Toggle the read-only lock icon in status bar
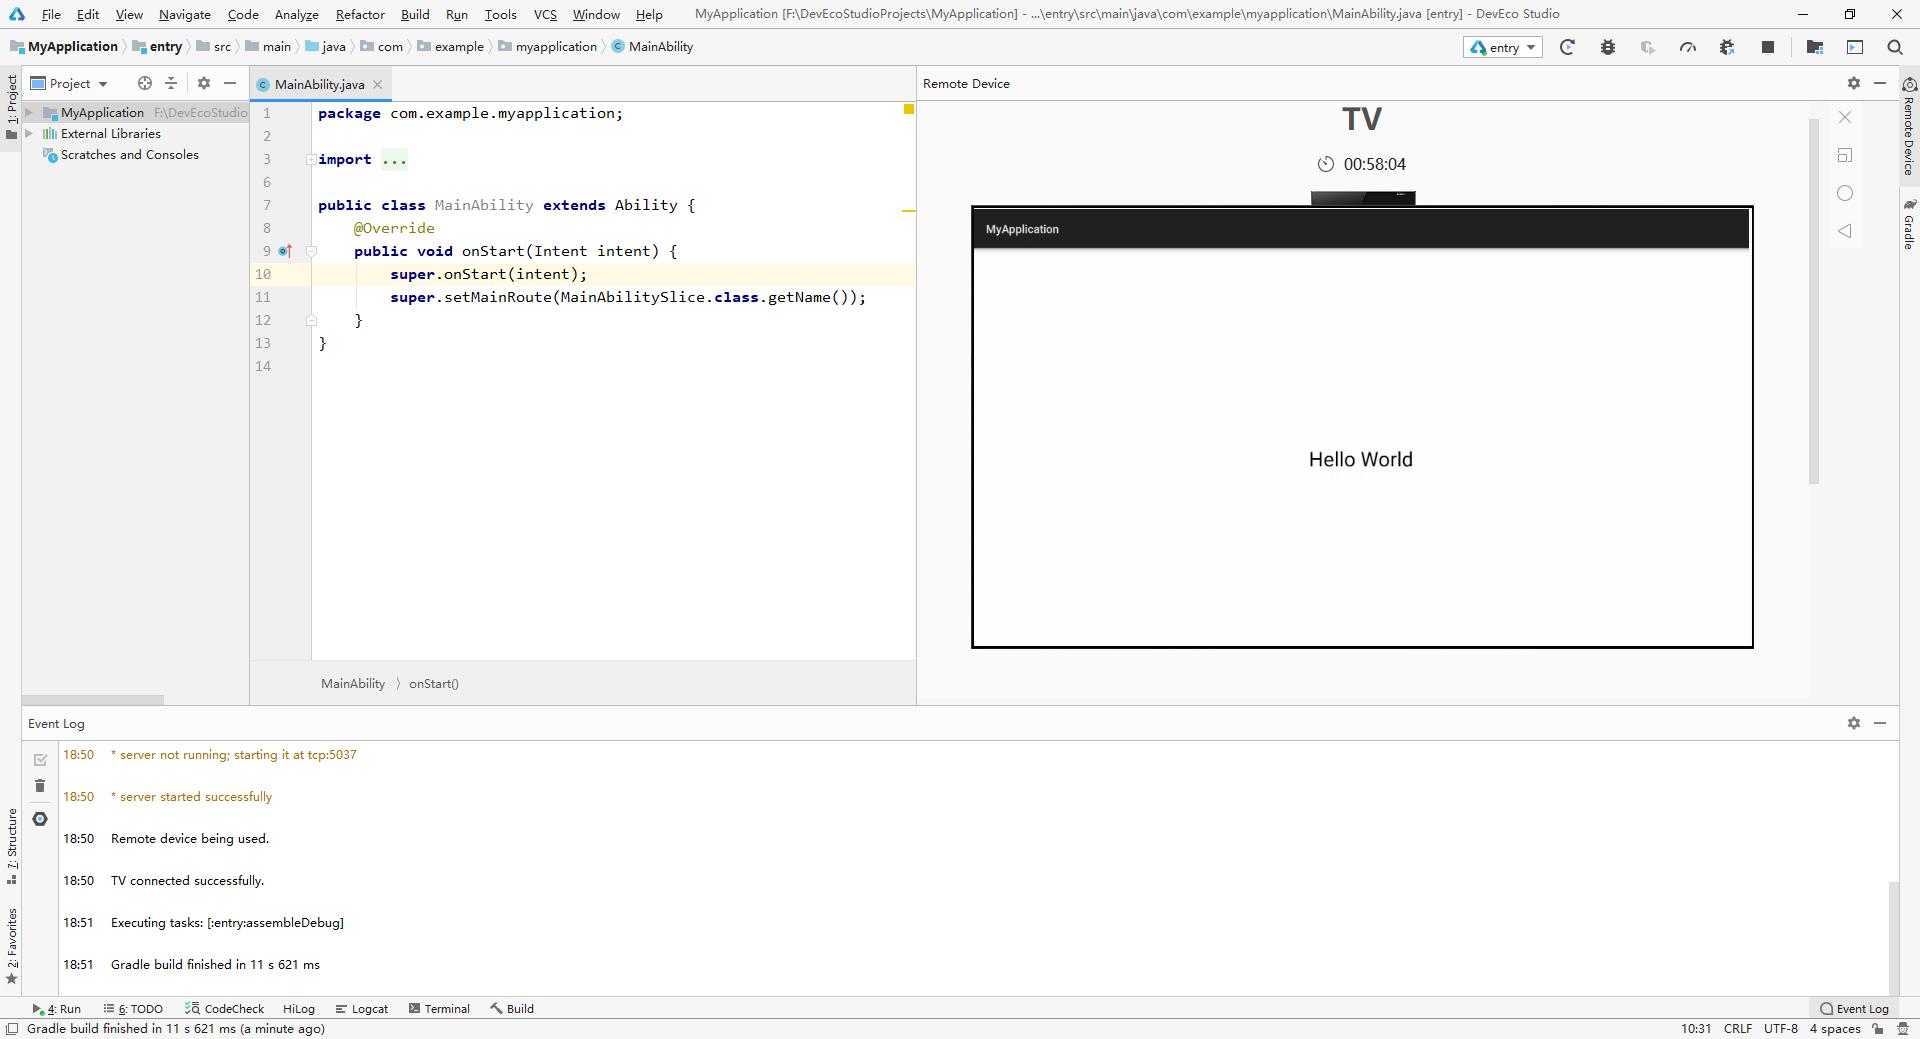Image resolution: width=1920 pixels, height=1039 pixels. click(1878, 1029)
